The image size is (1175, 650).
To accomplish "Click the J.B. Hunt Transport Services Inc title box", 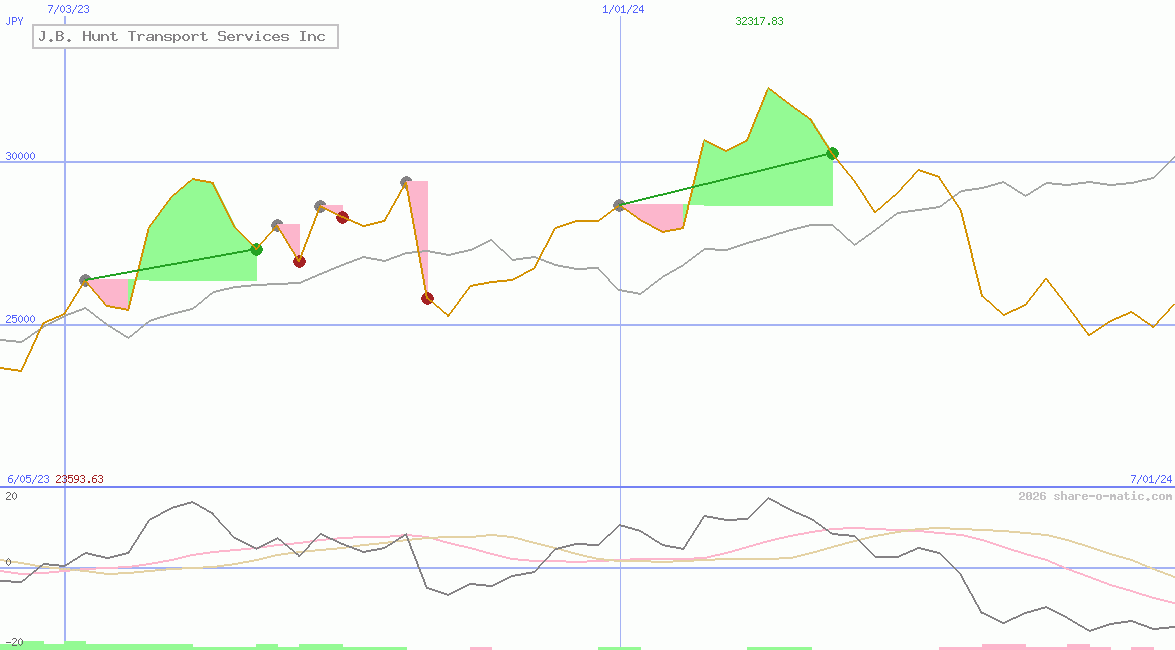I will point(185,37).
